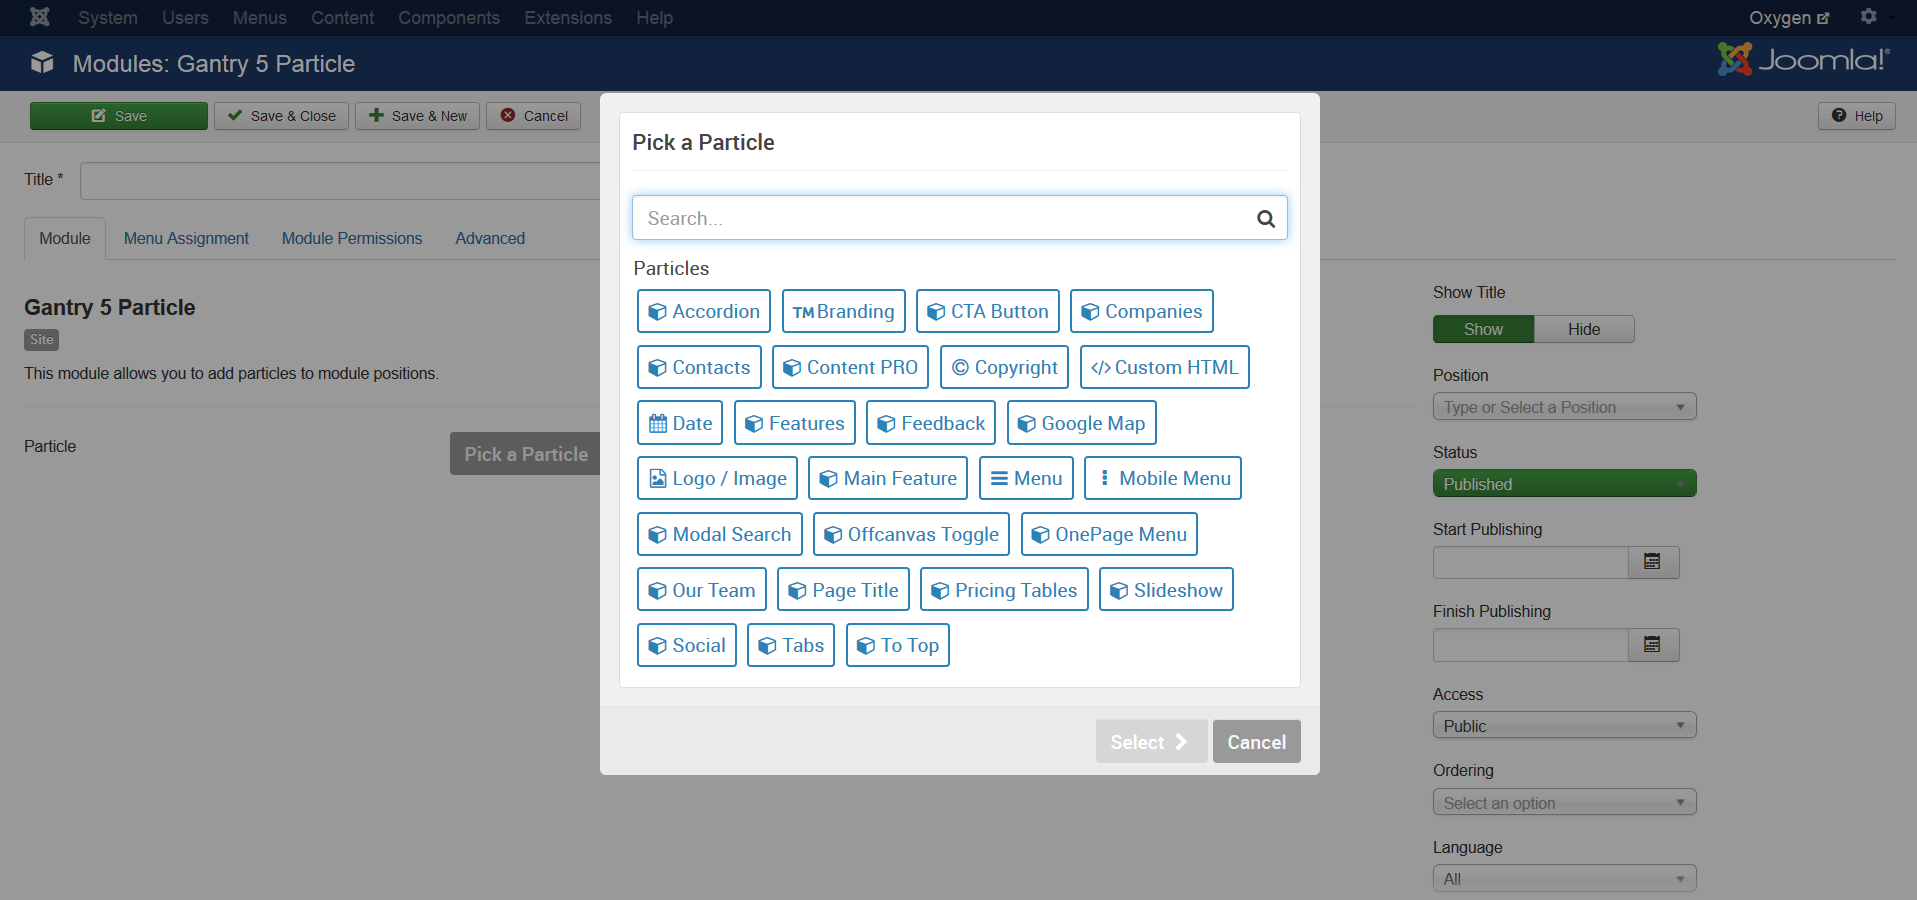
Task: Switch to the Menu Assignment tab
Action: [186, 238]
